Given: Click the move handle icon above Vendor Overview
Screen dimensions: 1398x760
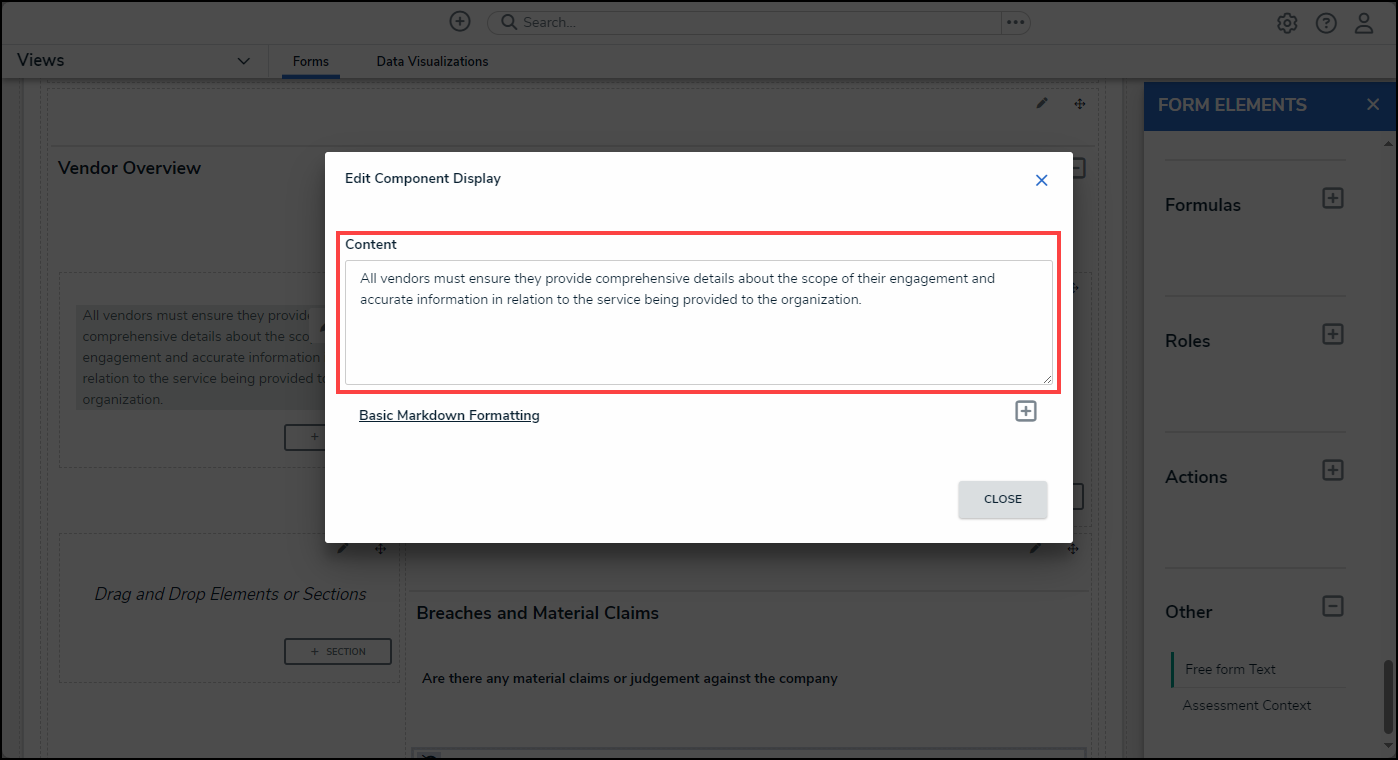Looking at the screenshot, I should tap(1080, 104).
